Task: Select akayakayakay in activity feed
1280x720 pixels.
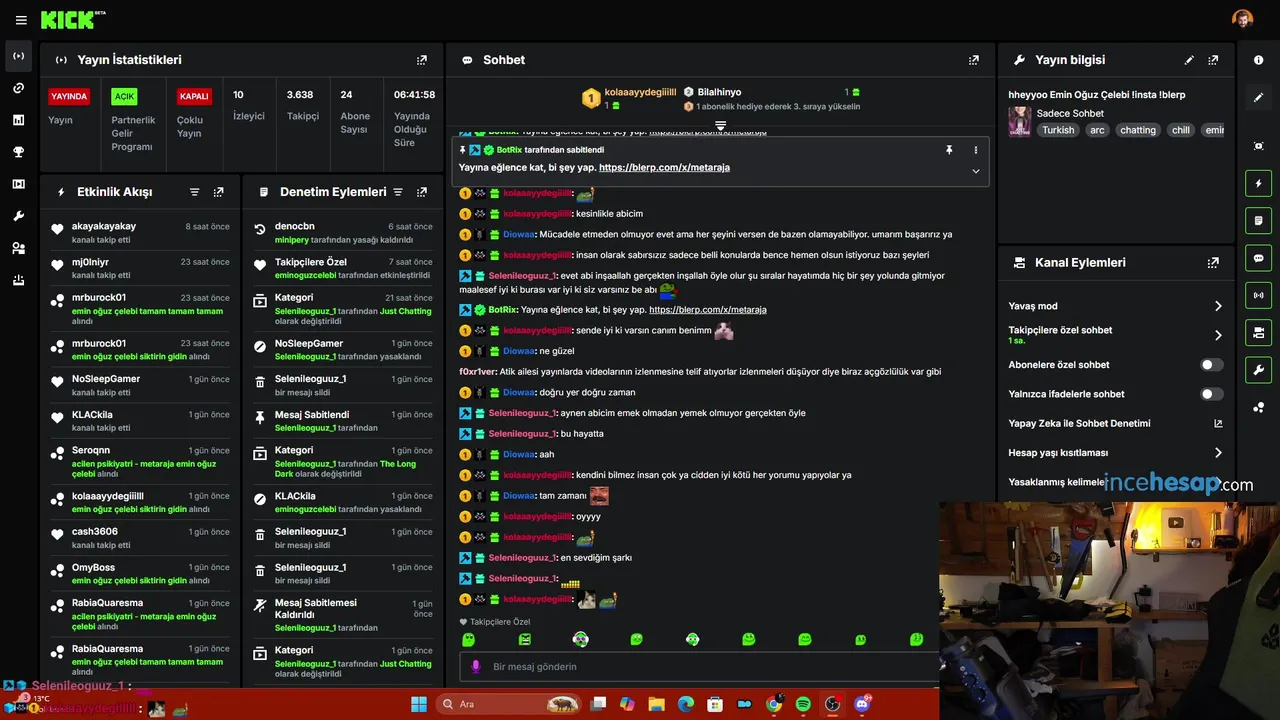Action: pos(104,226)
